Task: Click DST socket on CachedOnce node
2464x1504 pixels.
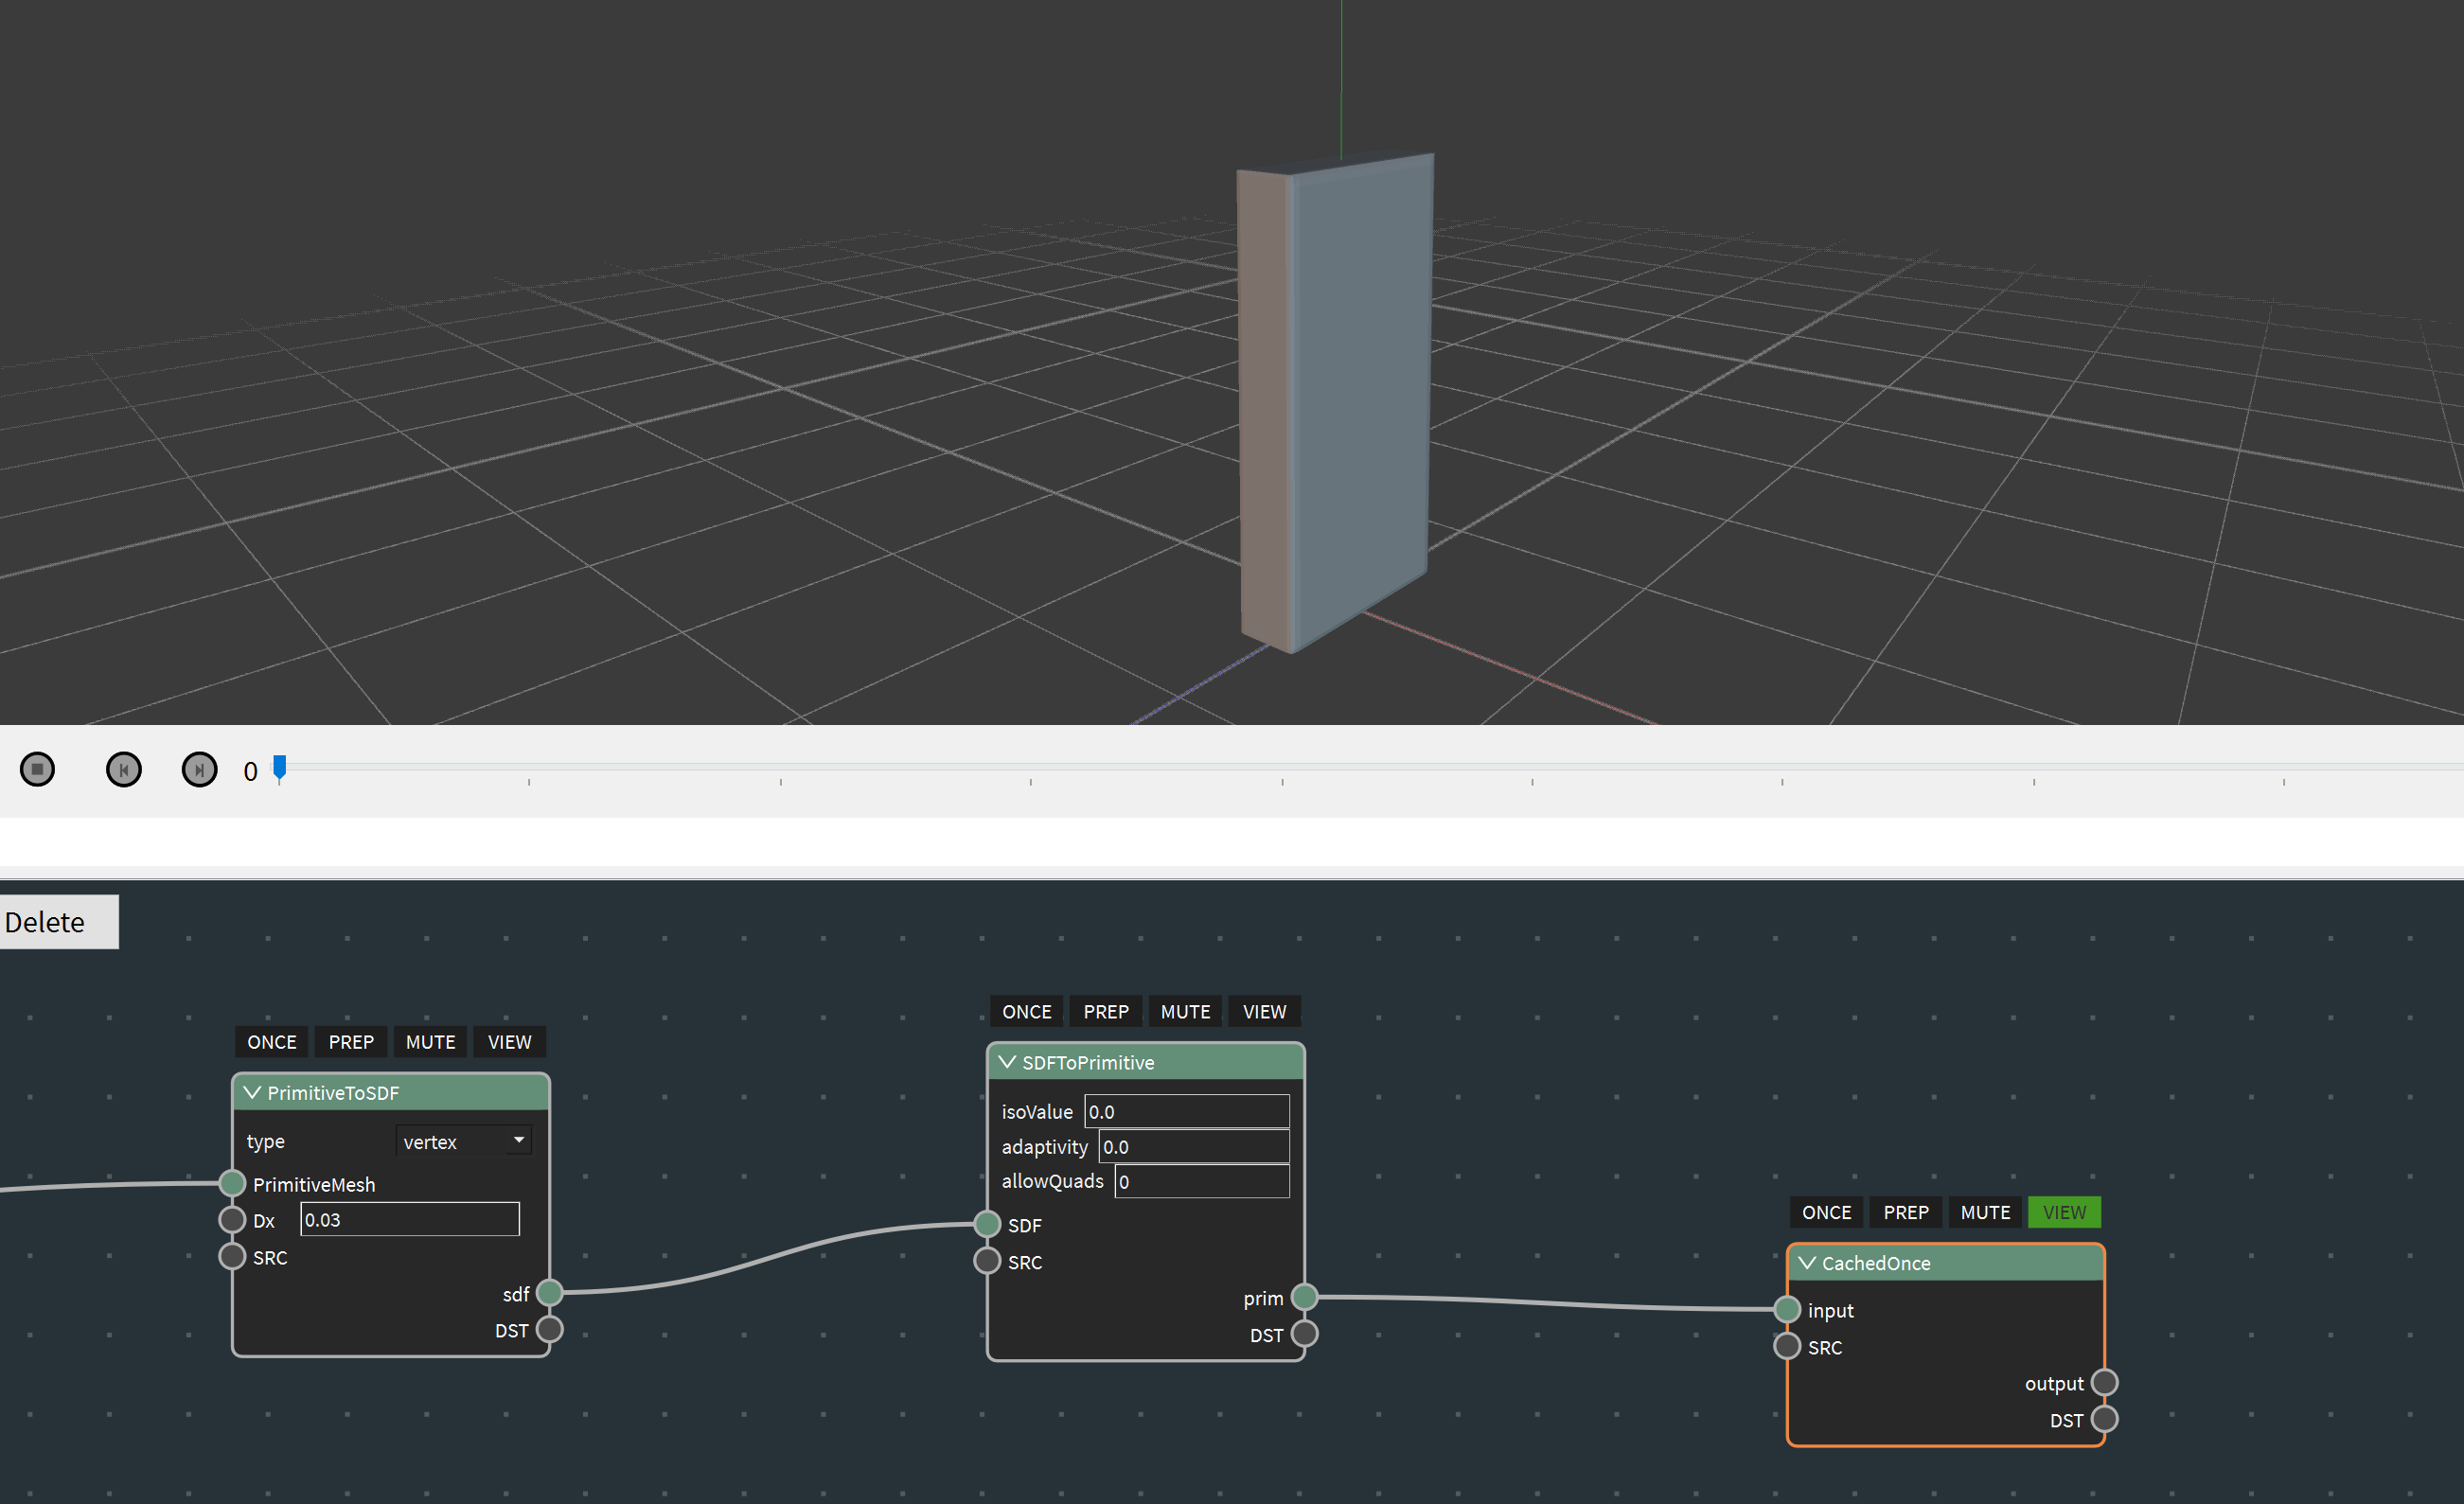Action: pos(2104,1419)
